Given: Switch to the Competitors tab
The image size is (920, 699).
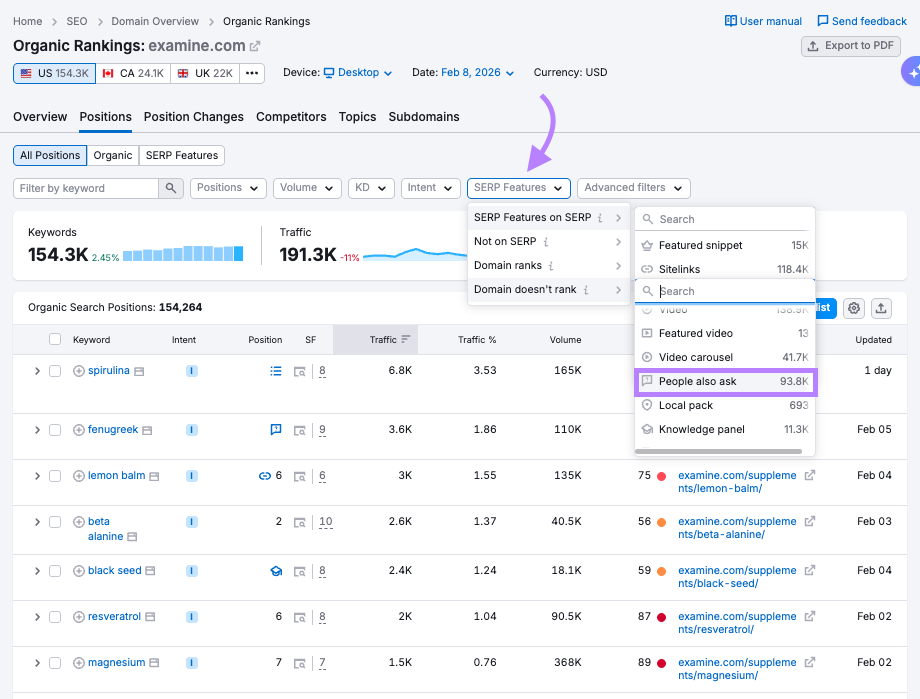Looking at the screenshot, I should pos(291,117).
